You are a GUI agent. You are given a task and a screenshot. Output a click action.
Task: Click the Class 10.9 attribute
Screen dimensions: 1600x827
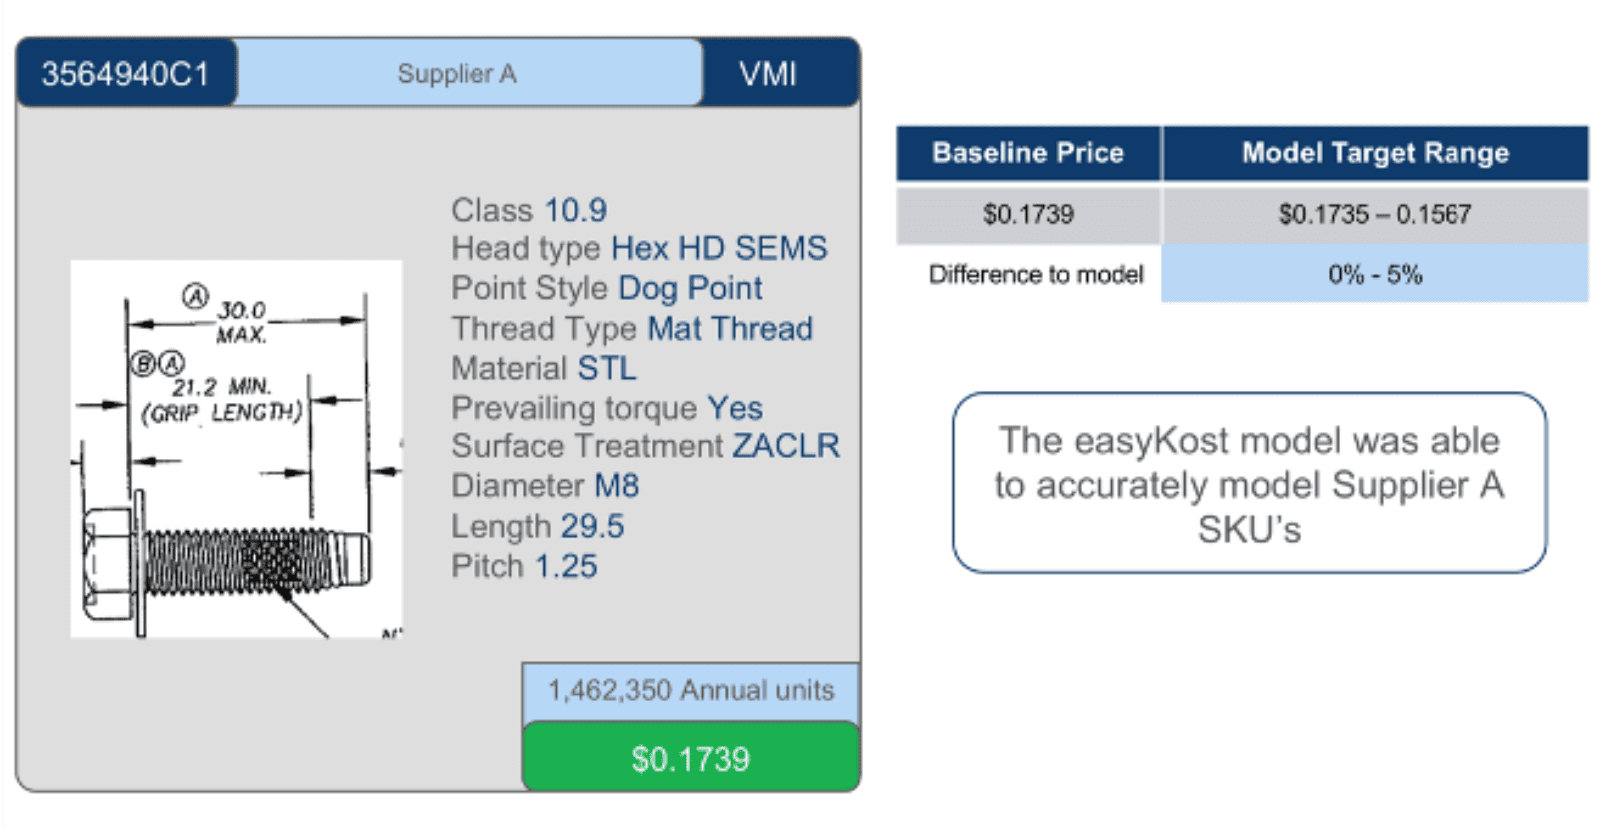coord(529,210)
